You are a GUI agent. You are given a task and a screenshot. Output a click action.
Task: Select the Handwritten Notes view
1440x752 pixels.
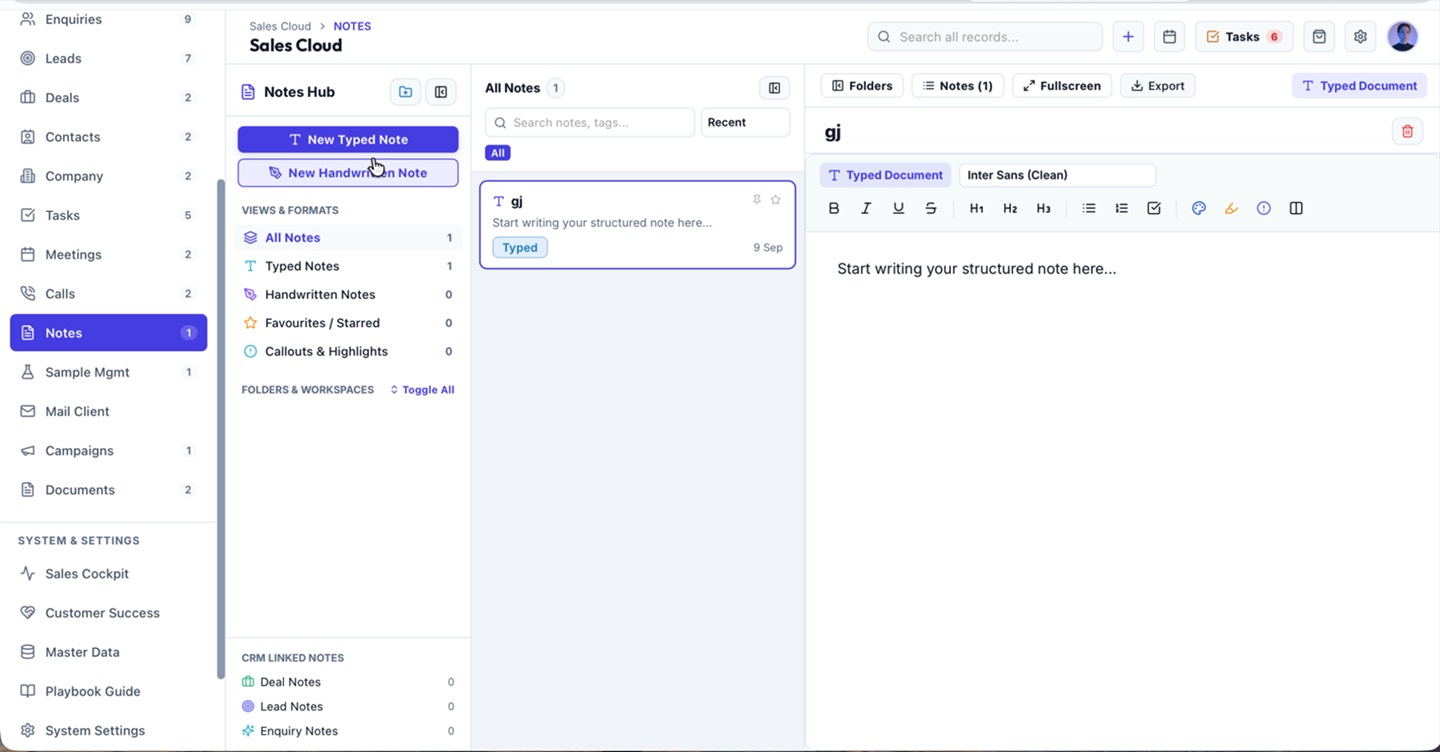click(348, 294)
